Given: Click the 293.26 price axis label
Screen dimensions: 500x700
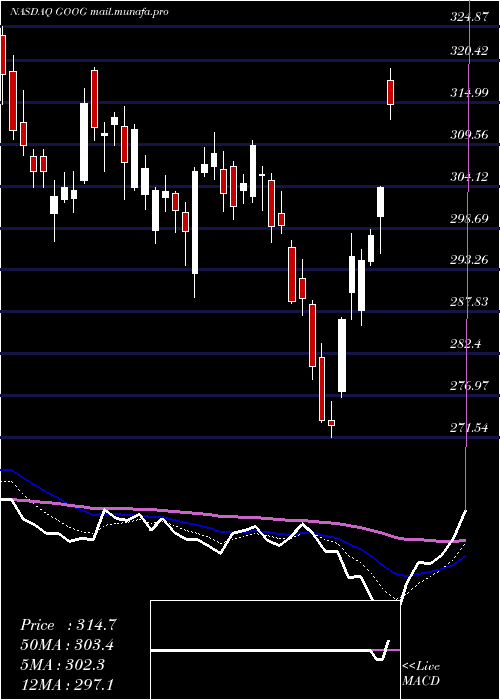Looking at the screenshot, I should tap(469, 260).
